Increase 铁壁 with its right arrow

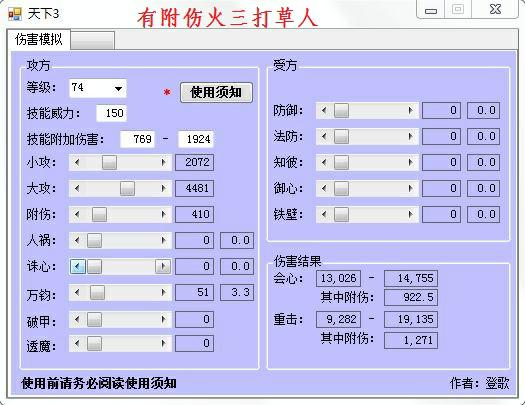click(410, 215)
